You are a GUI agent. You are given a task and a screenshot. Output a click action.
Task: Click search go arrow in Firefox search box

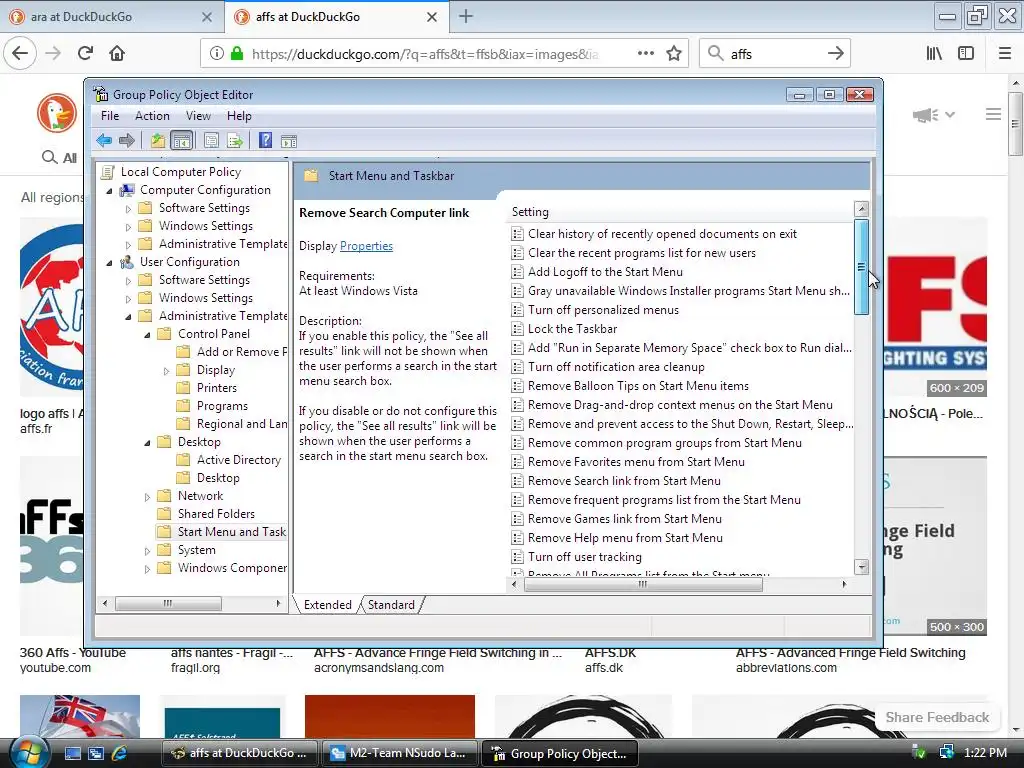(835, 54)
